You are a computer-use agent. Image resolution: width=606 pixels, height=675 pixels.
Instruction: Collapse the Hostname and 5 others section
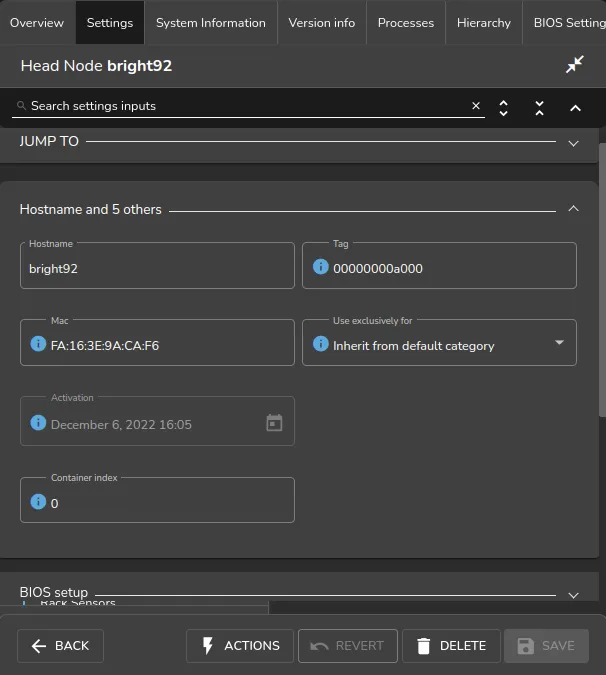(x=573, y=209)
